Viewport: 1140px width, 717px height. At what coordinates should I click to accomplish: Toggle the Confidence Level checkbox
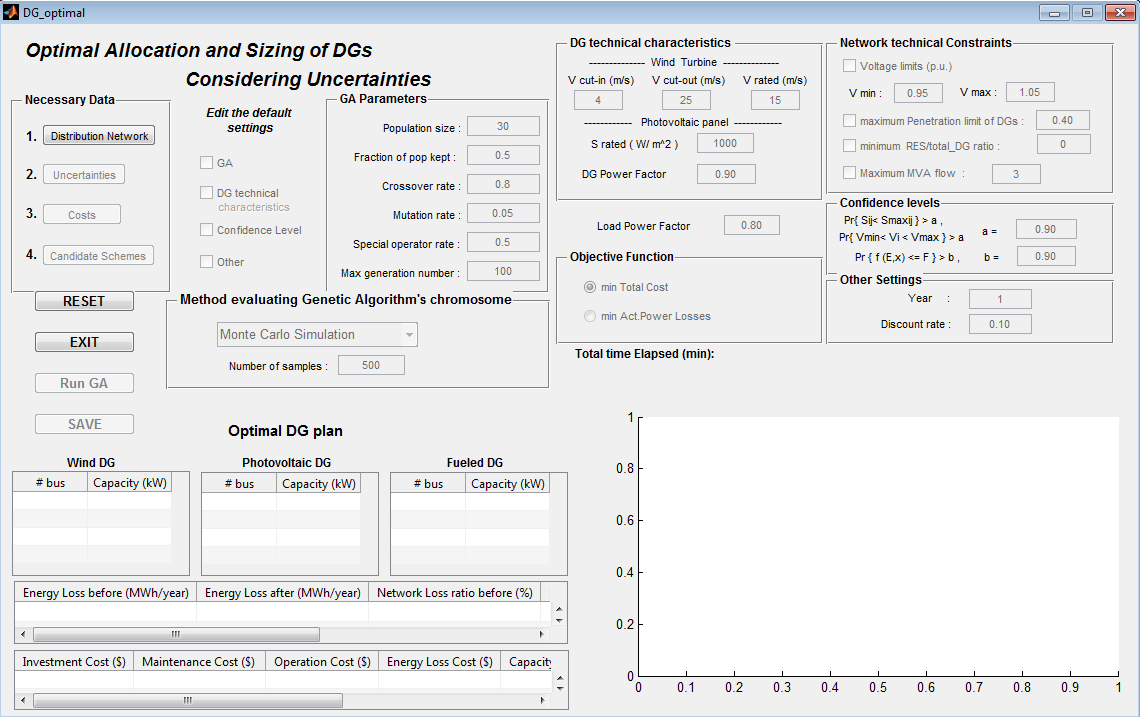pos(206,230)
